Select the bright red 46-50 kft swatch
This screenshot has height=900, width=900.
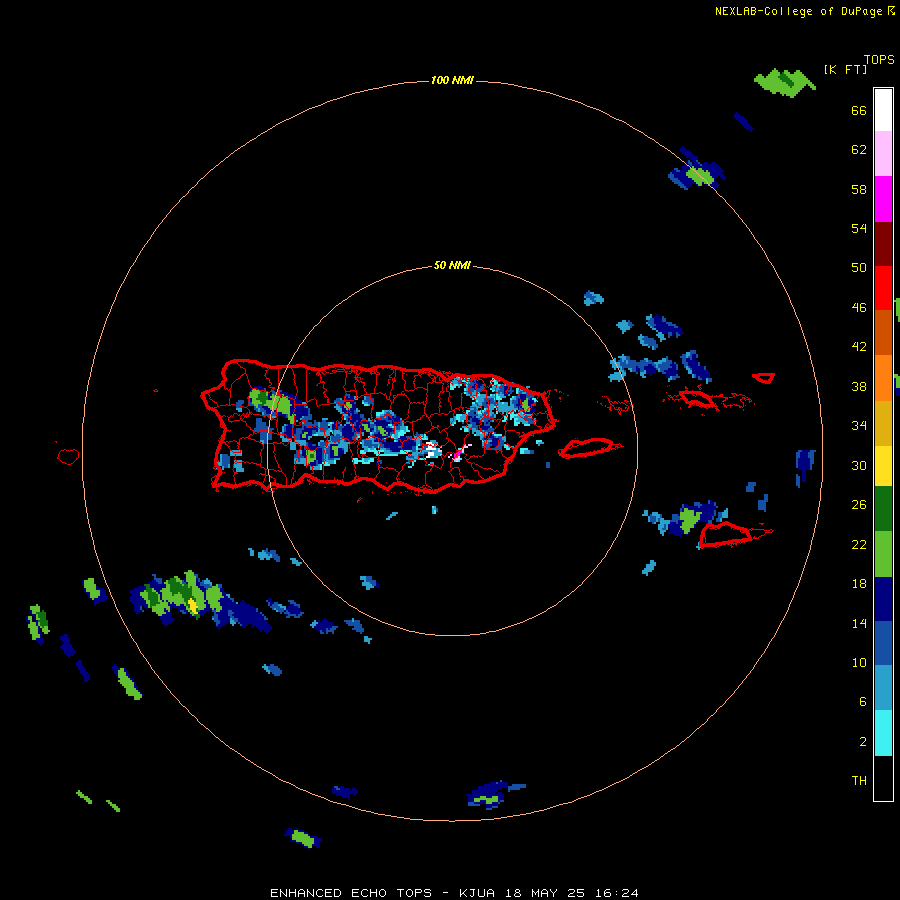pos(883,288)
